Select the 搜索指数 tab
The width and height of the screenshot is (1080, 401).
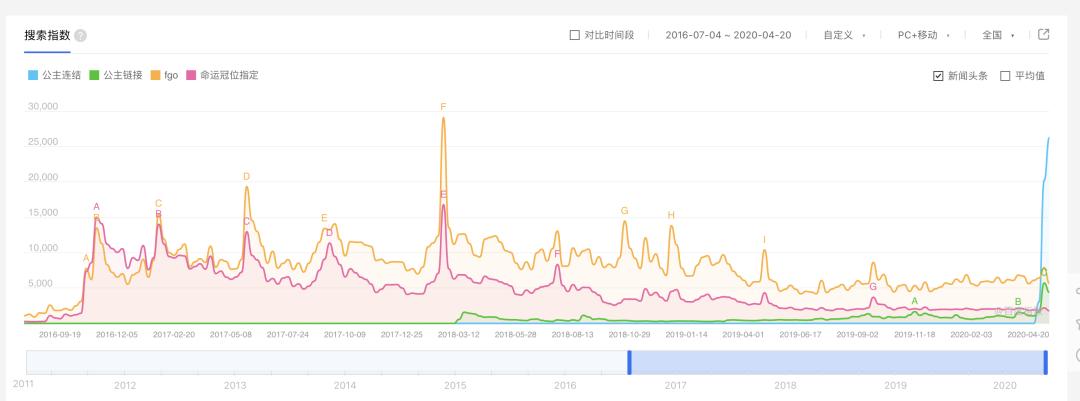[48, 35]
